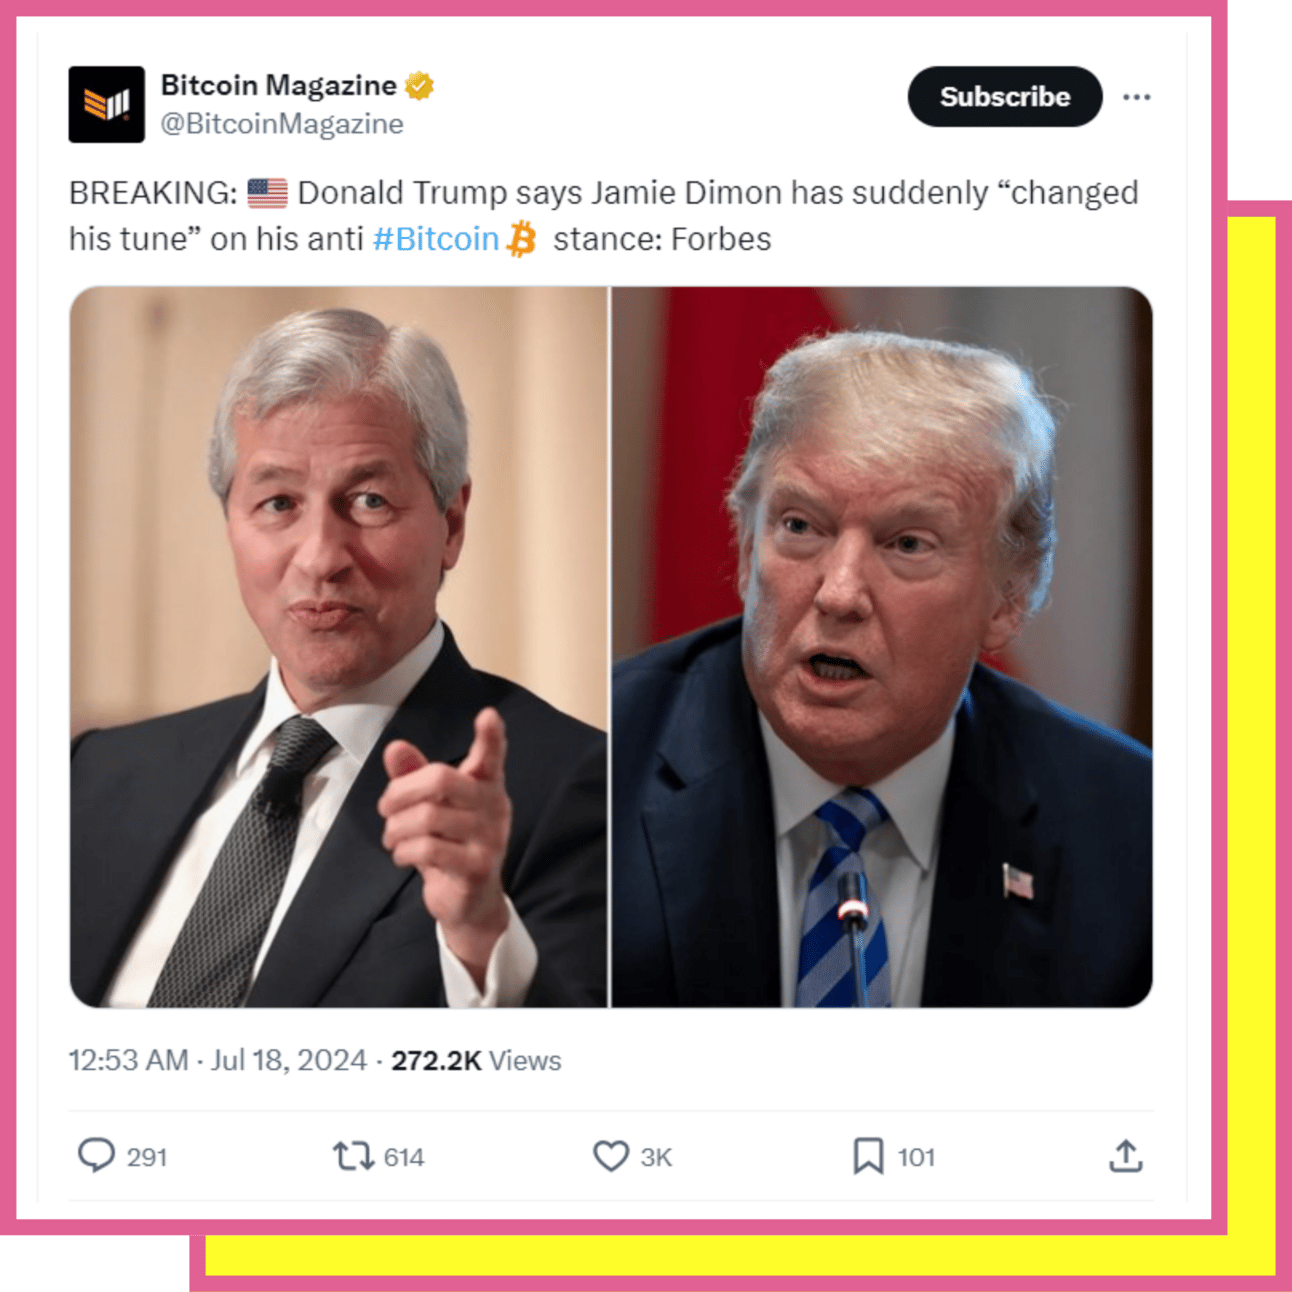Bookmark the tweet using the bookmark icon
Image resolution: width=1292 pixels, height=1292 pixels.
[868, 1156]
